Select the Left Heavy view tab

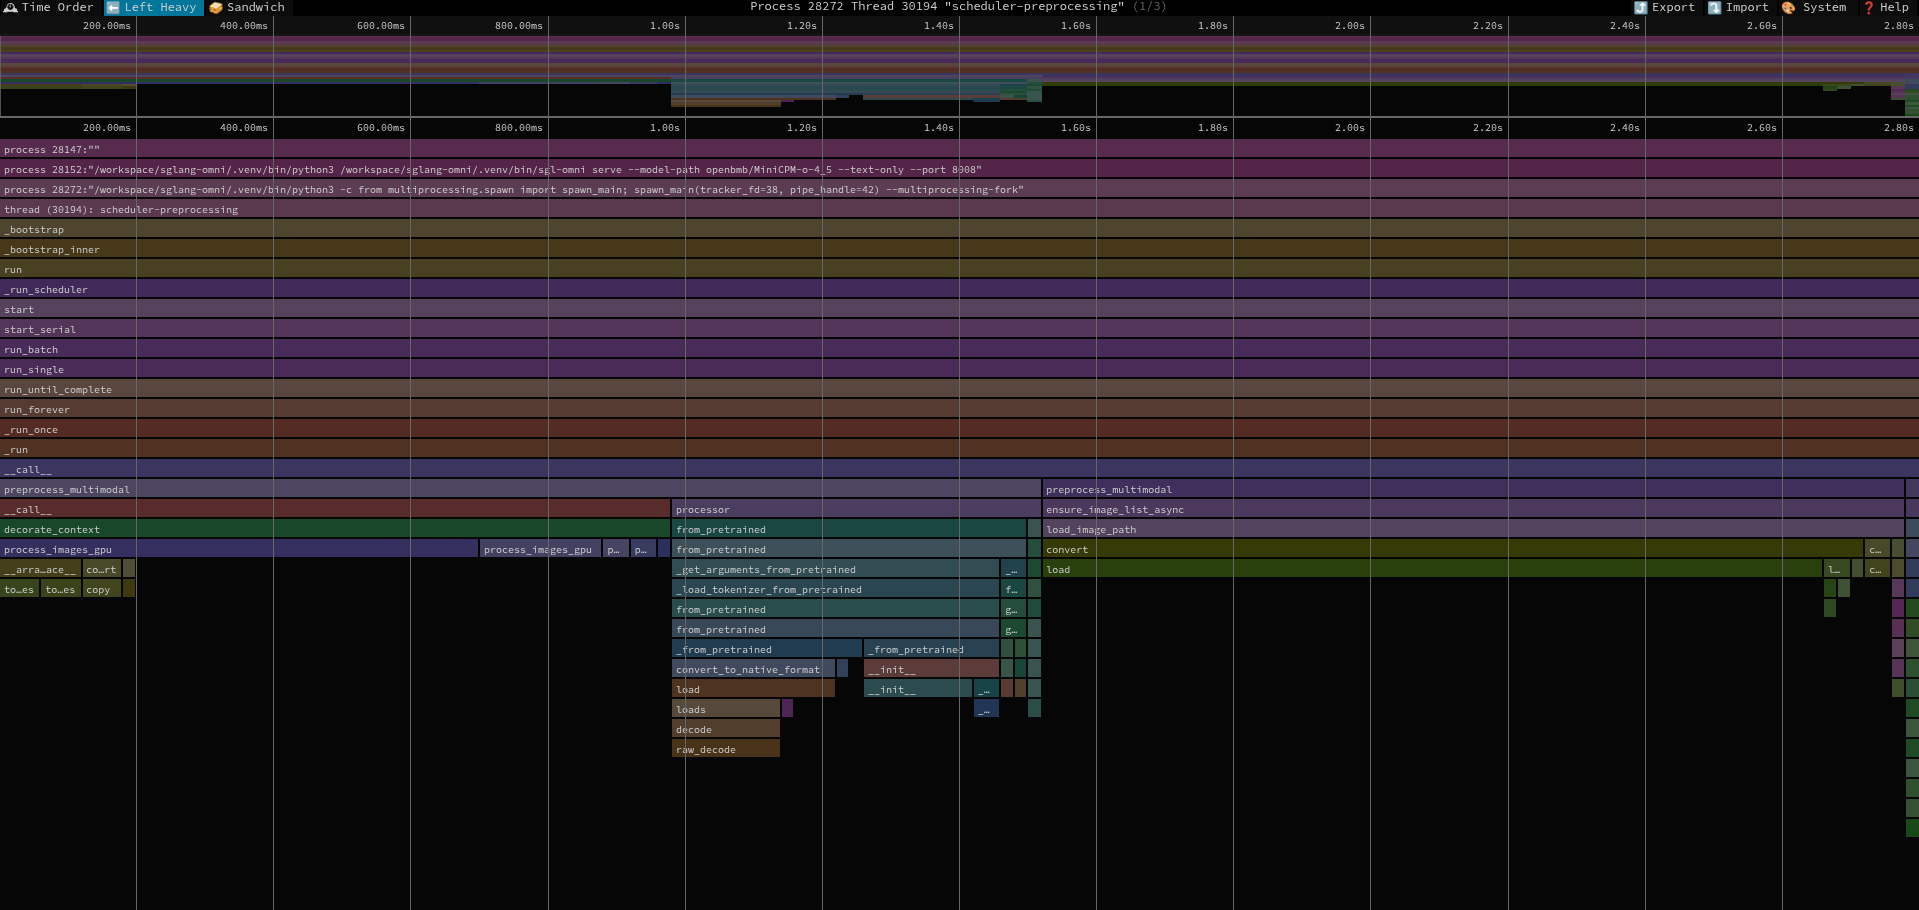point(153,7)
